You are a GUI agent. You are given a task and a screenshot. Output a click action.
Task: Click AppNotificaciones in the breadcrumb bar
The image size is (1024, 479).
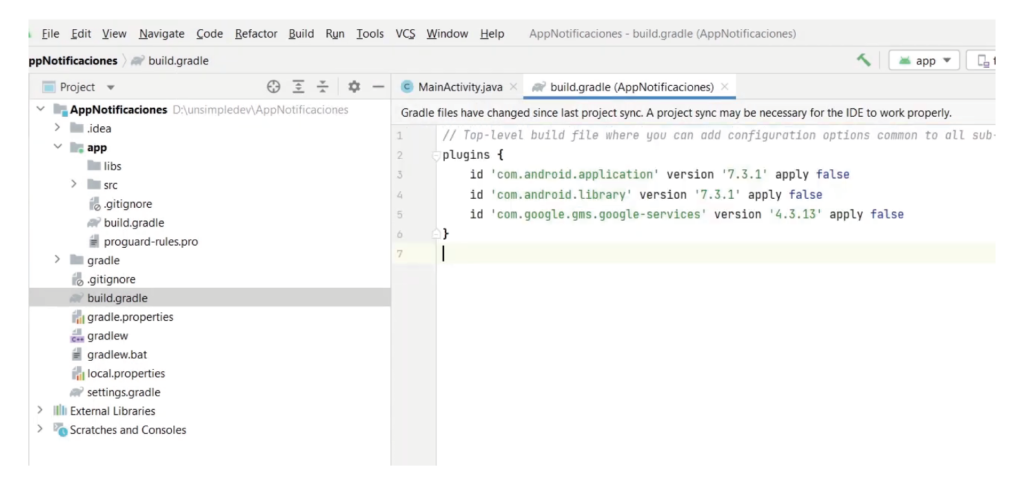click(x=74, y=60)
